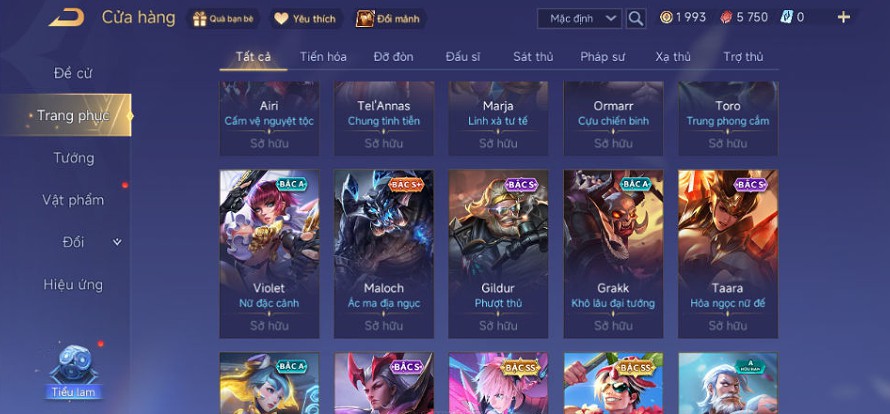Screen dimensions: 890x414
Task: Expand the Đổi sidebar submenu
Action: click(x=117, y=242)
